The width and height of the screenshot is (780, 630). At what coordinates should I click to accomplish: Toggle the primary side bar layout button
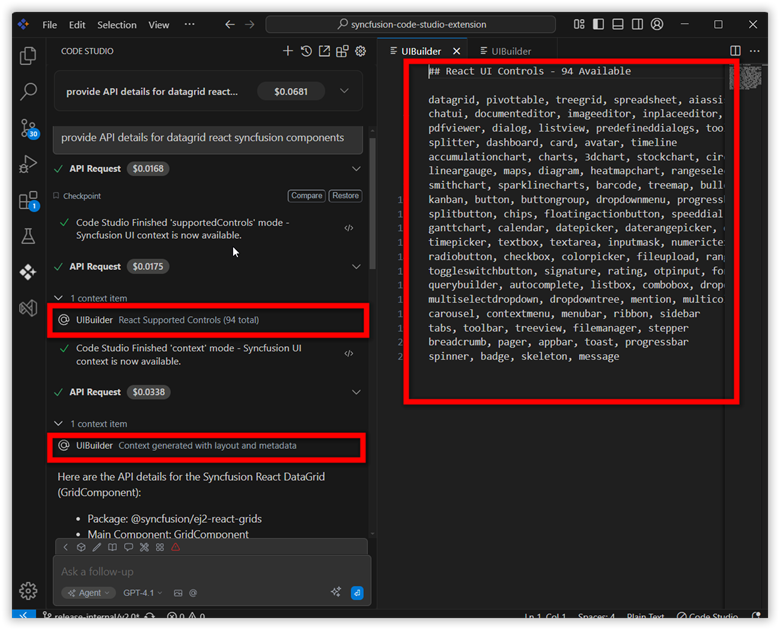[599, 24]
